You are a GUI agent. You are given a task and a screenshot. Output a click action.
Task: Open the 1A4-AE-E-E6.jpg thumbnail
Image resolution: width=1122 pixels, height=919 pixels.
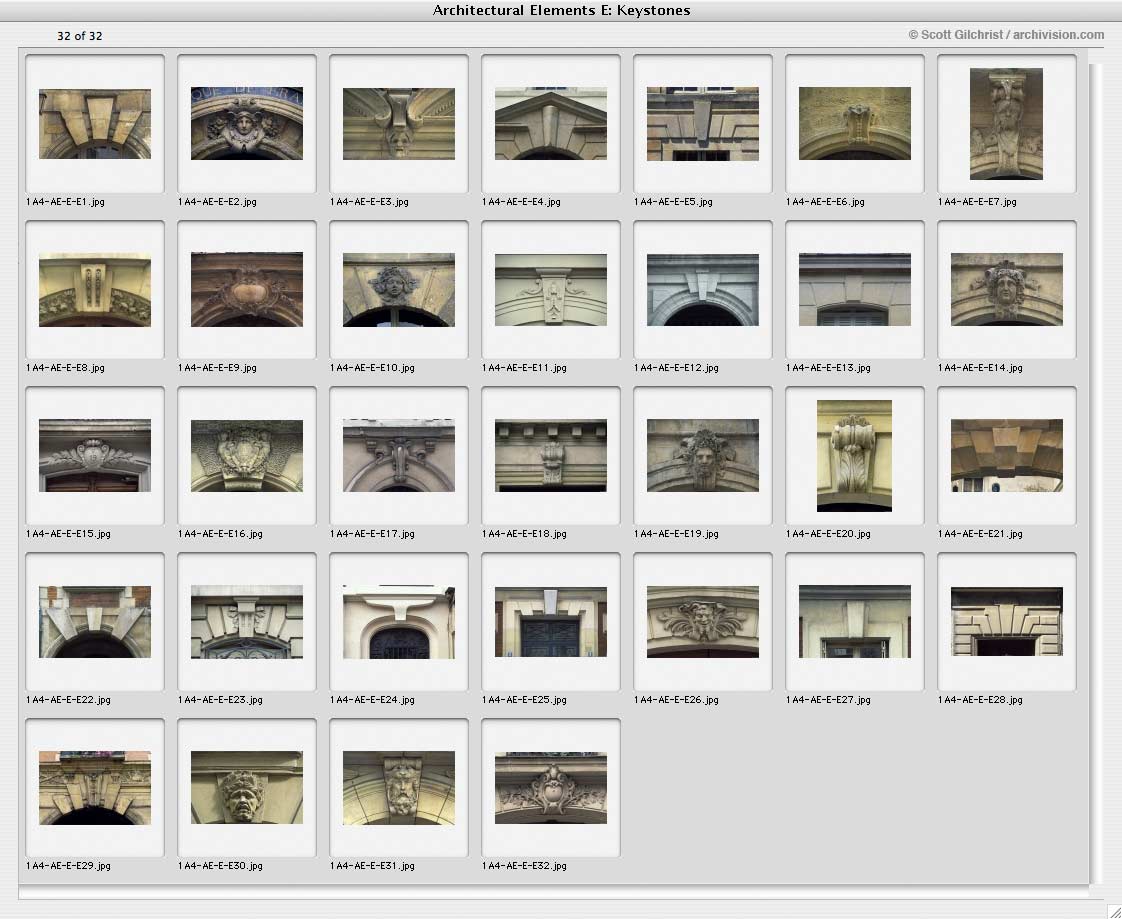pos(855,124)
